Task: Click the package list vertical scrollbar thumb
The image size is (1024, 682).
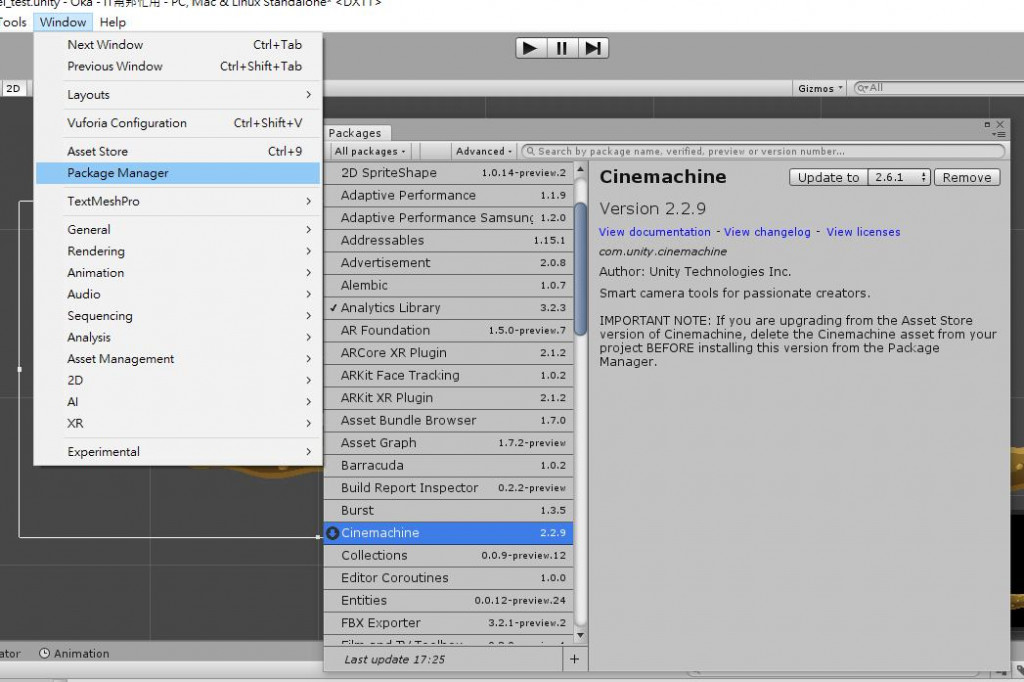Action: (x=580, y=268)
